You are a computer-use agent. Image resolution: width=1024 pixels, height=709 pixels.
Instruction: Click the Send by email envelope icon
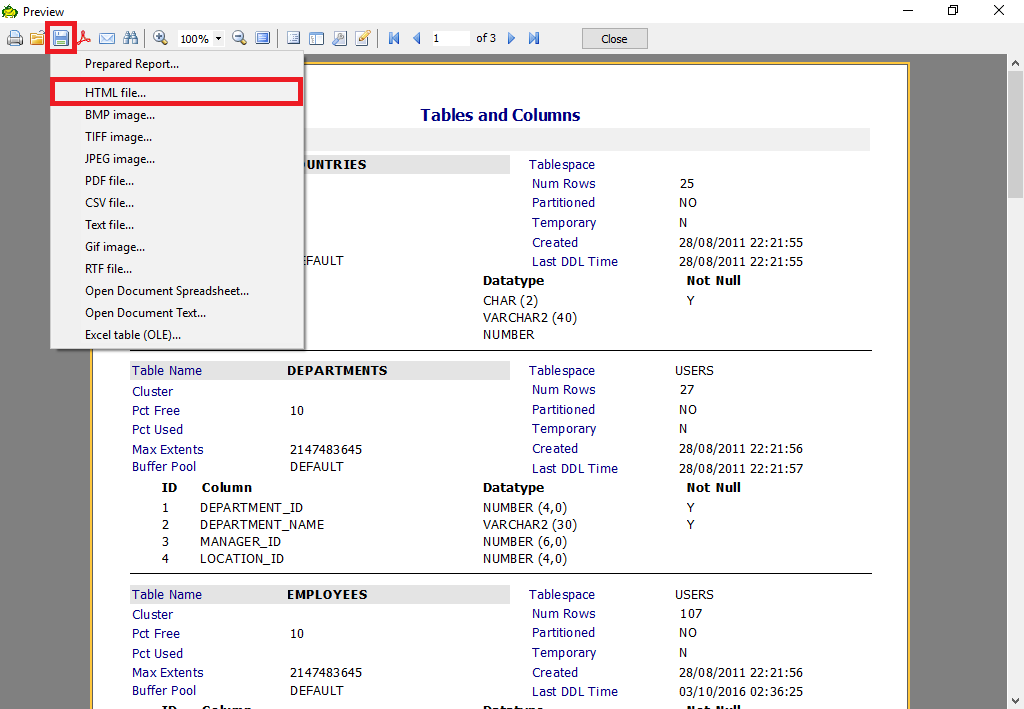click(x=107, y=39)
